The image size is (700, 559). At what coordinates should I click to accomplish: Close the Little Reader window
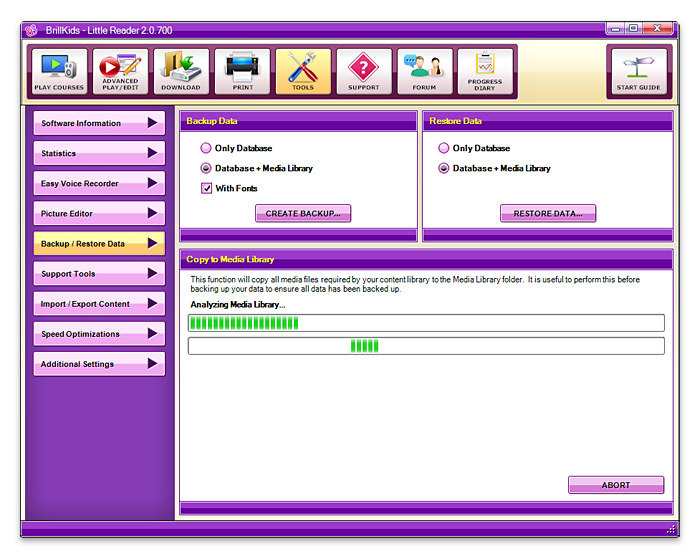pyautogui.click(x=657, y=29)
